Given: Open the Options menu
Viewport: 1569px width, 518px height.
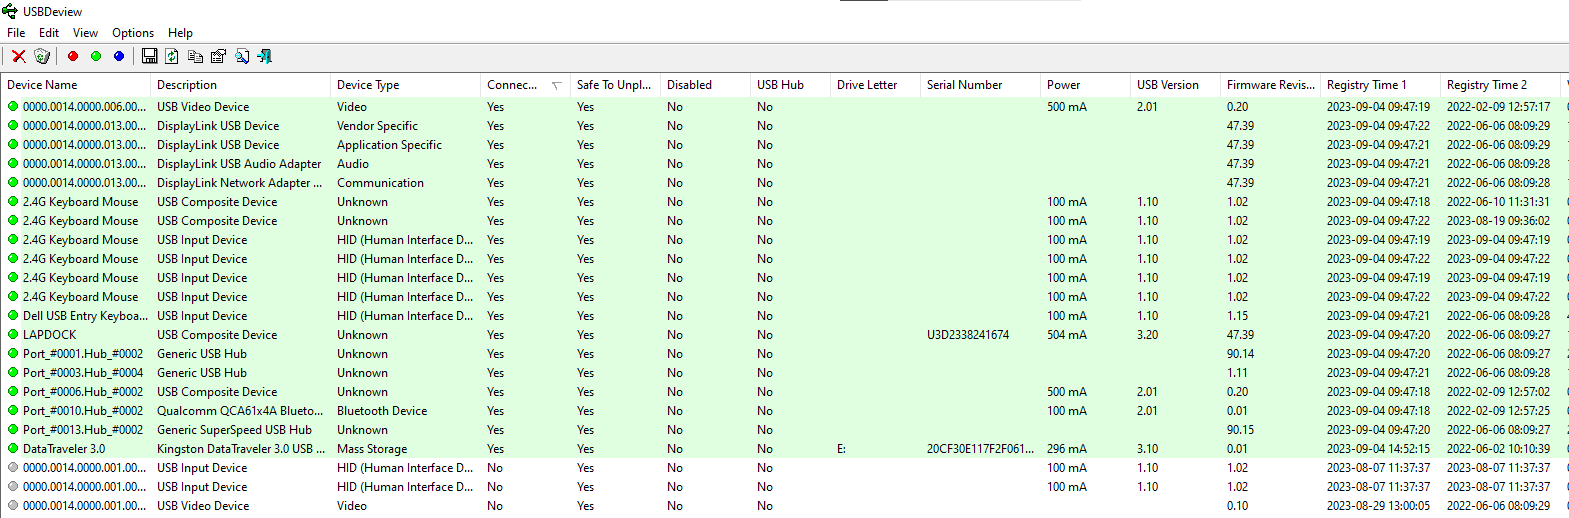Looking at the screenshot, I should 133,33.
